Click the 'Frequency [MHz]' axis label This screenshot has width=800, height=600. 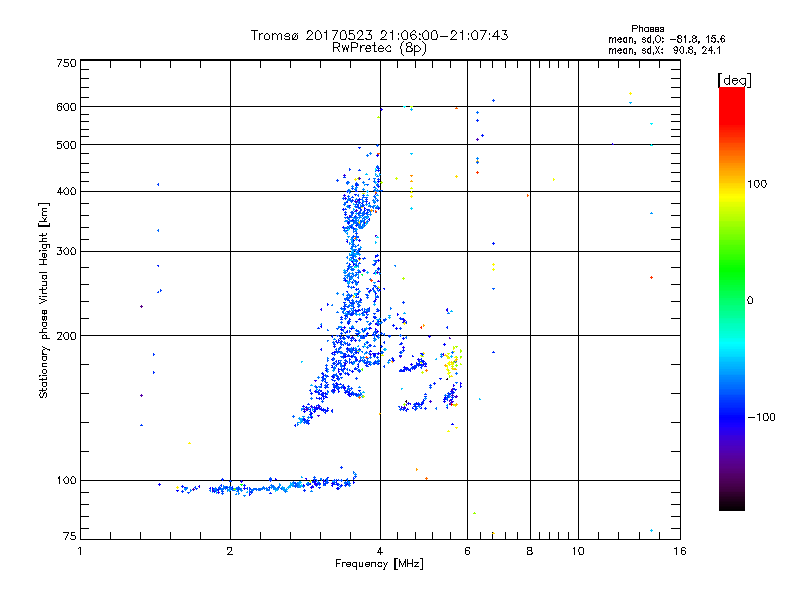click(x=379, y=564)
